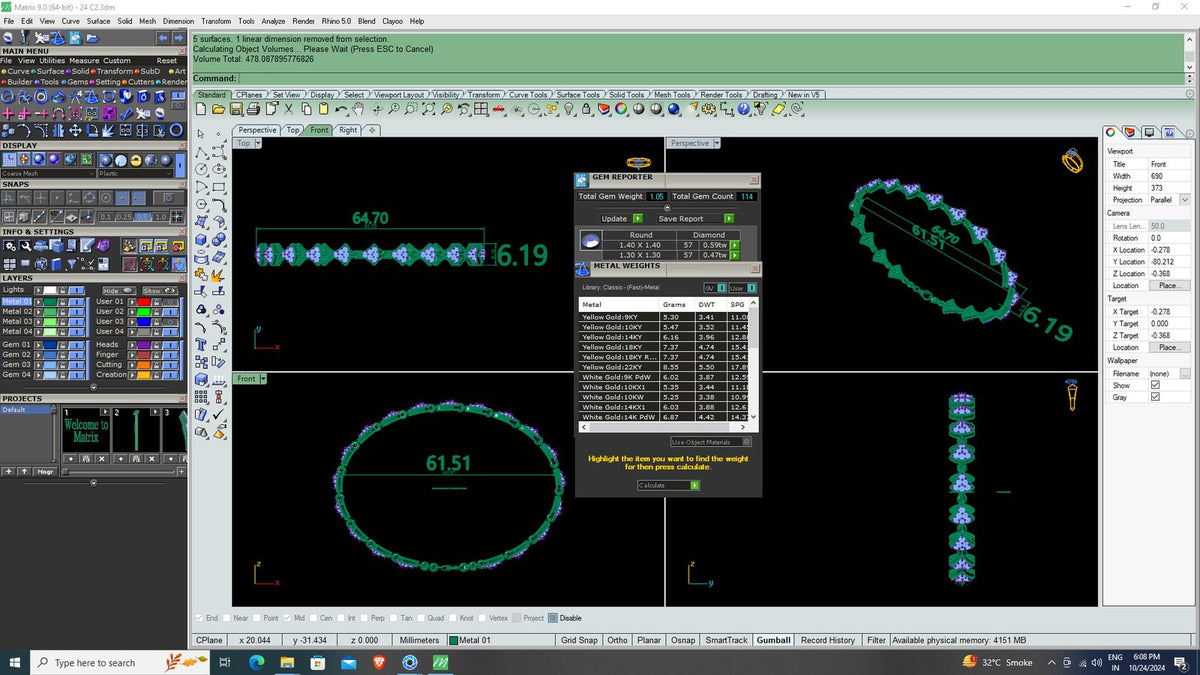
Task: Click the ring thumbnail icon in Perspective viewport
Action: pyautogui.click(x=1073, y=160)
